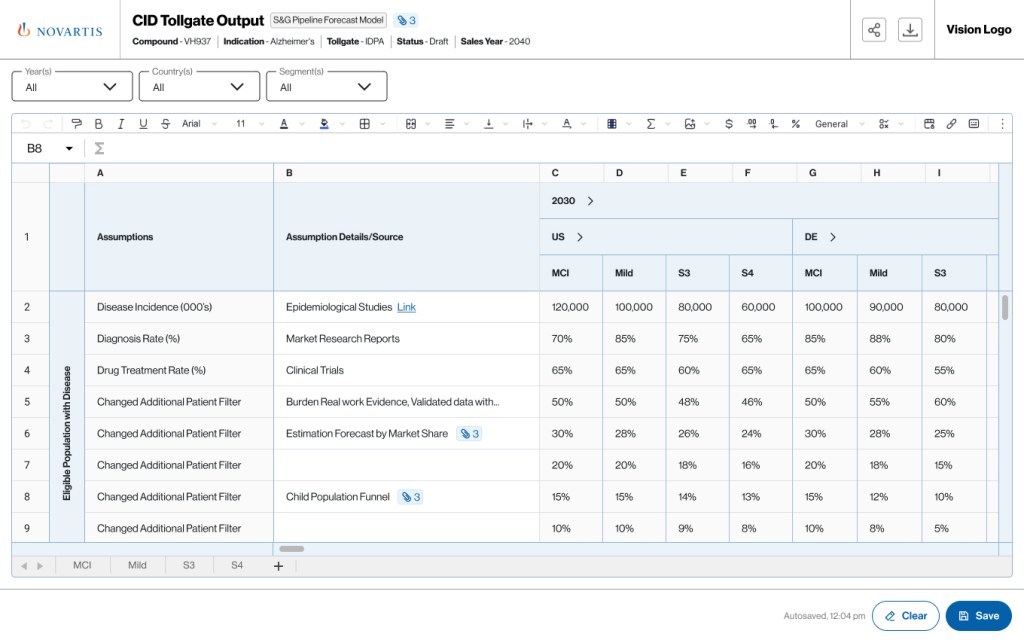Image resolution: width=1024 pixels, height=643 pixels.
Task: Switch to the S4 sheet tab
Action: tap(237, 566)
